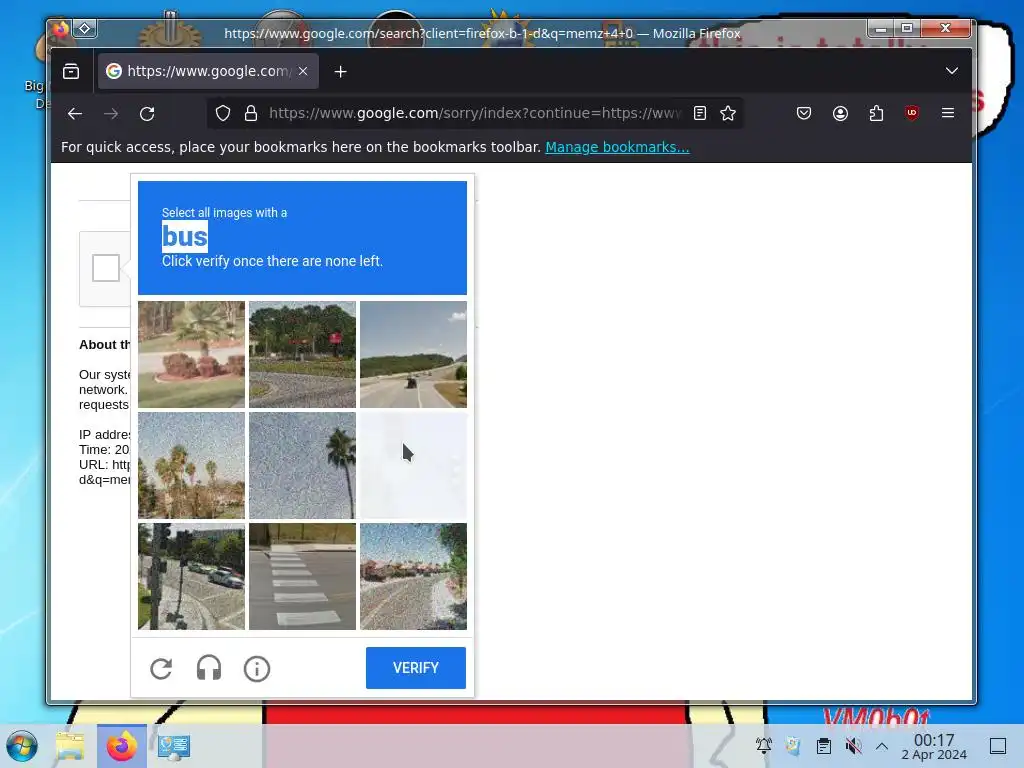Open the captcha help info icon
Image resolution: width=1024 pixels, height=768 pixels.
pos(257,669)
